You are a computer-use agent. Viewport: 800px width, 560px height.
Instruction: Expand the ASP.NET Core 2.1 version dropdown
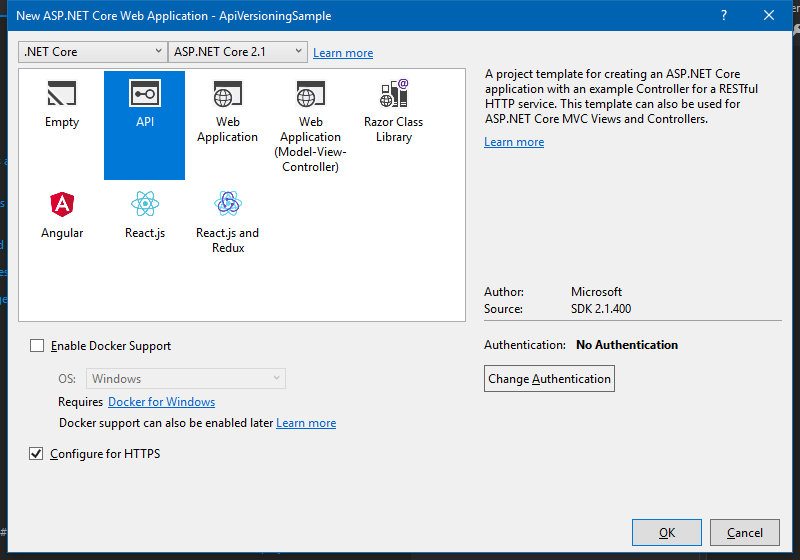(x=239, y=52)
